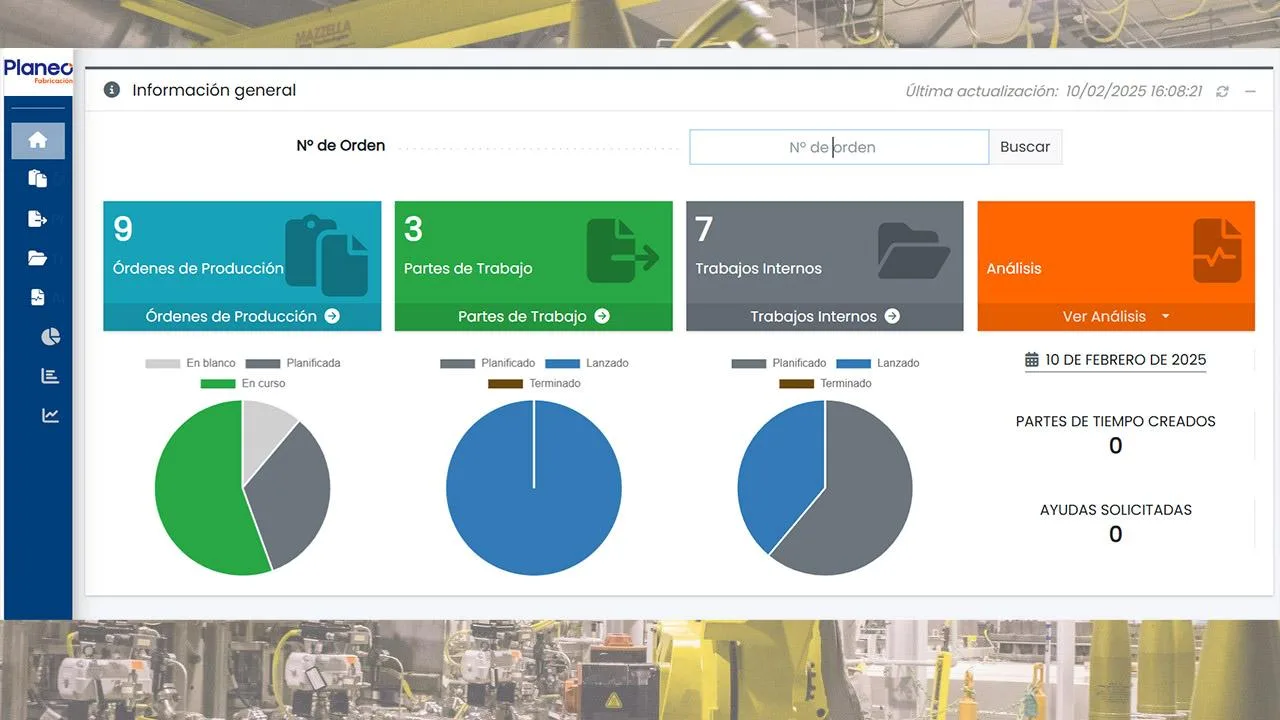The width and height of the screenshot is (1280, 720).
Task: Toggle Lanzado legend in Trabajos Internos chart
Action: [878, 363]
